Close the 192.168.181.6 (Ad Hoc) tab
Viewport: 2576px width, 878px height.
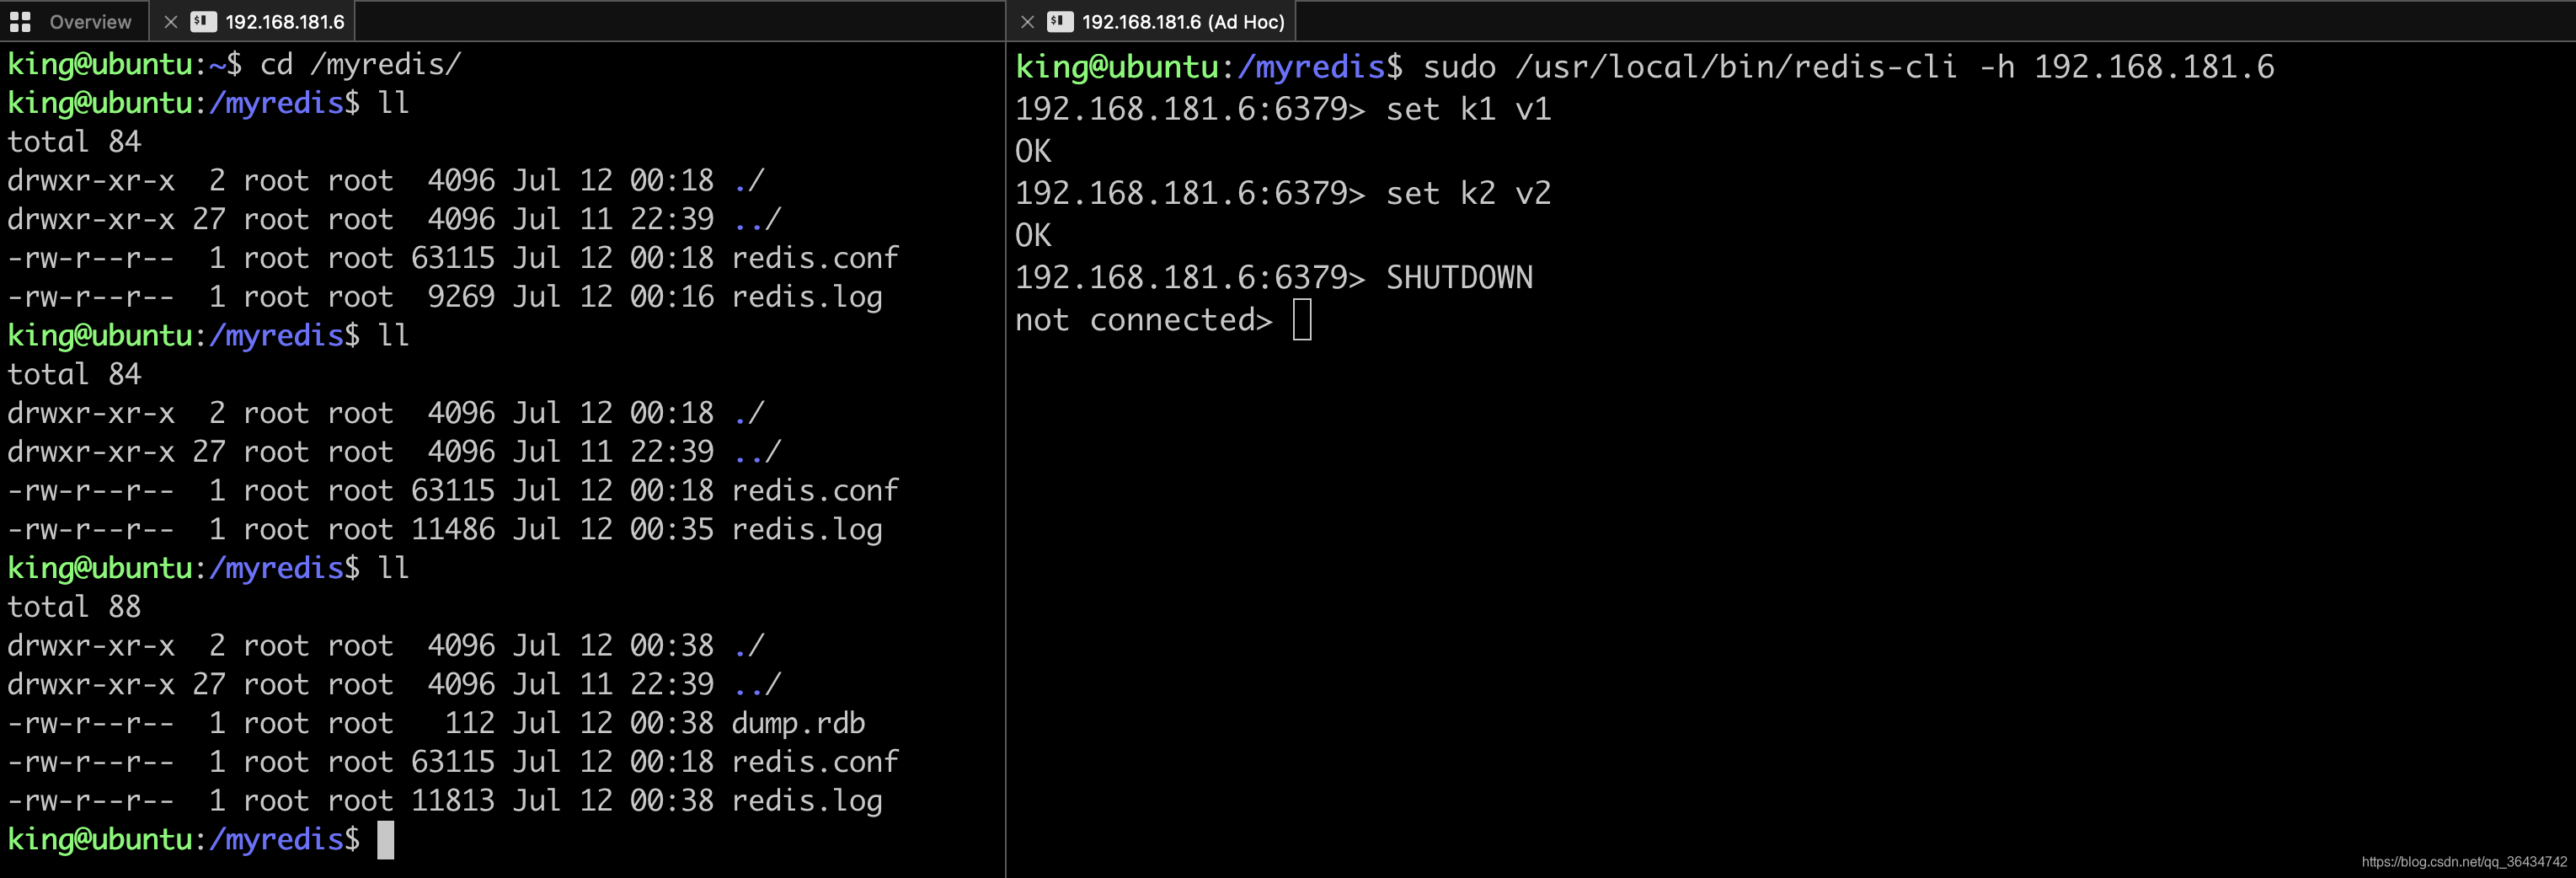click(x=1027, y=21)
